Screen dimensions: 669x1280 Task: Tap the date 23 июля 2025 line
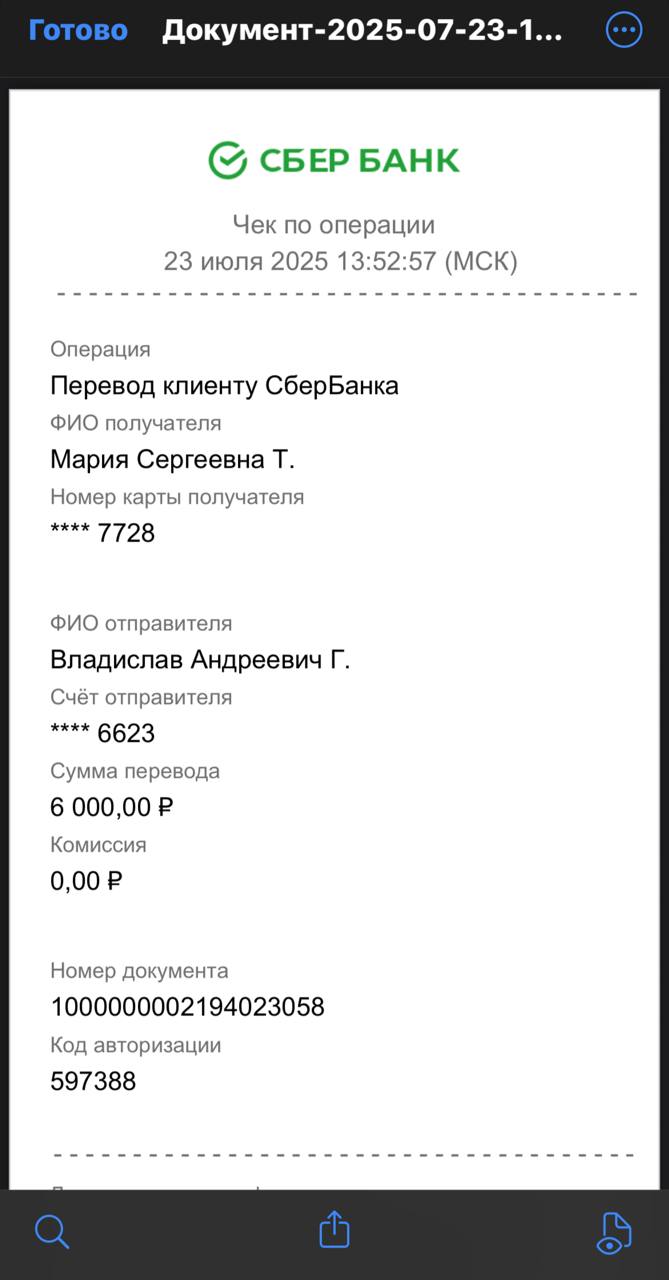(x=341, y=262)
